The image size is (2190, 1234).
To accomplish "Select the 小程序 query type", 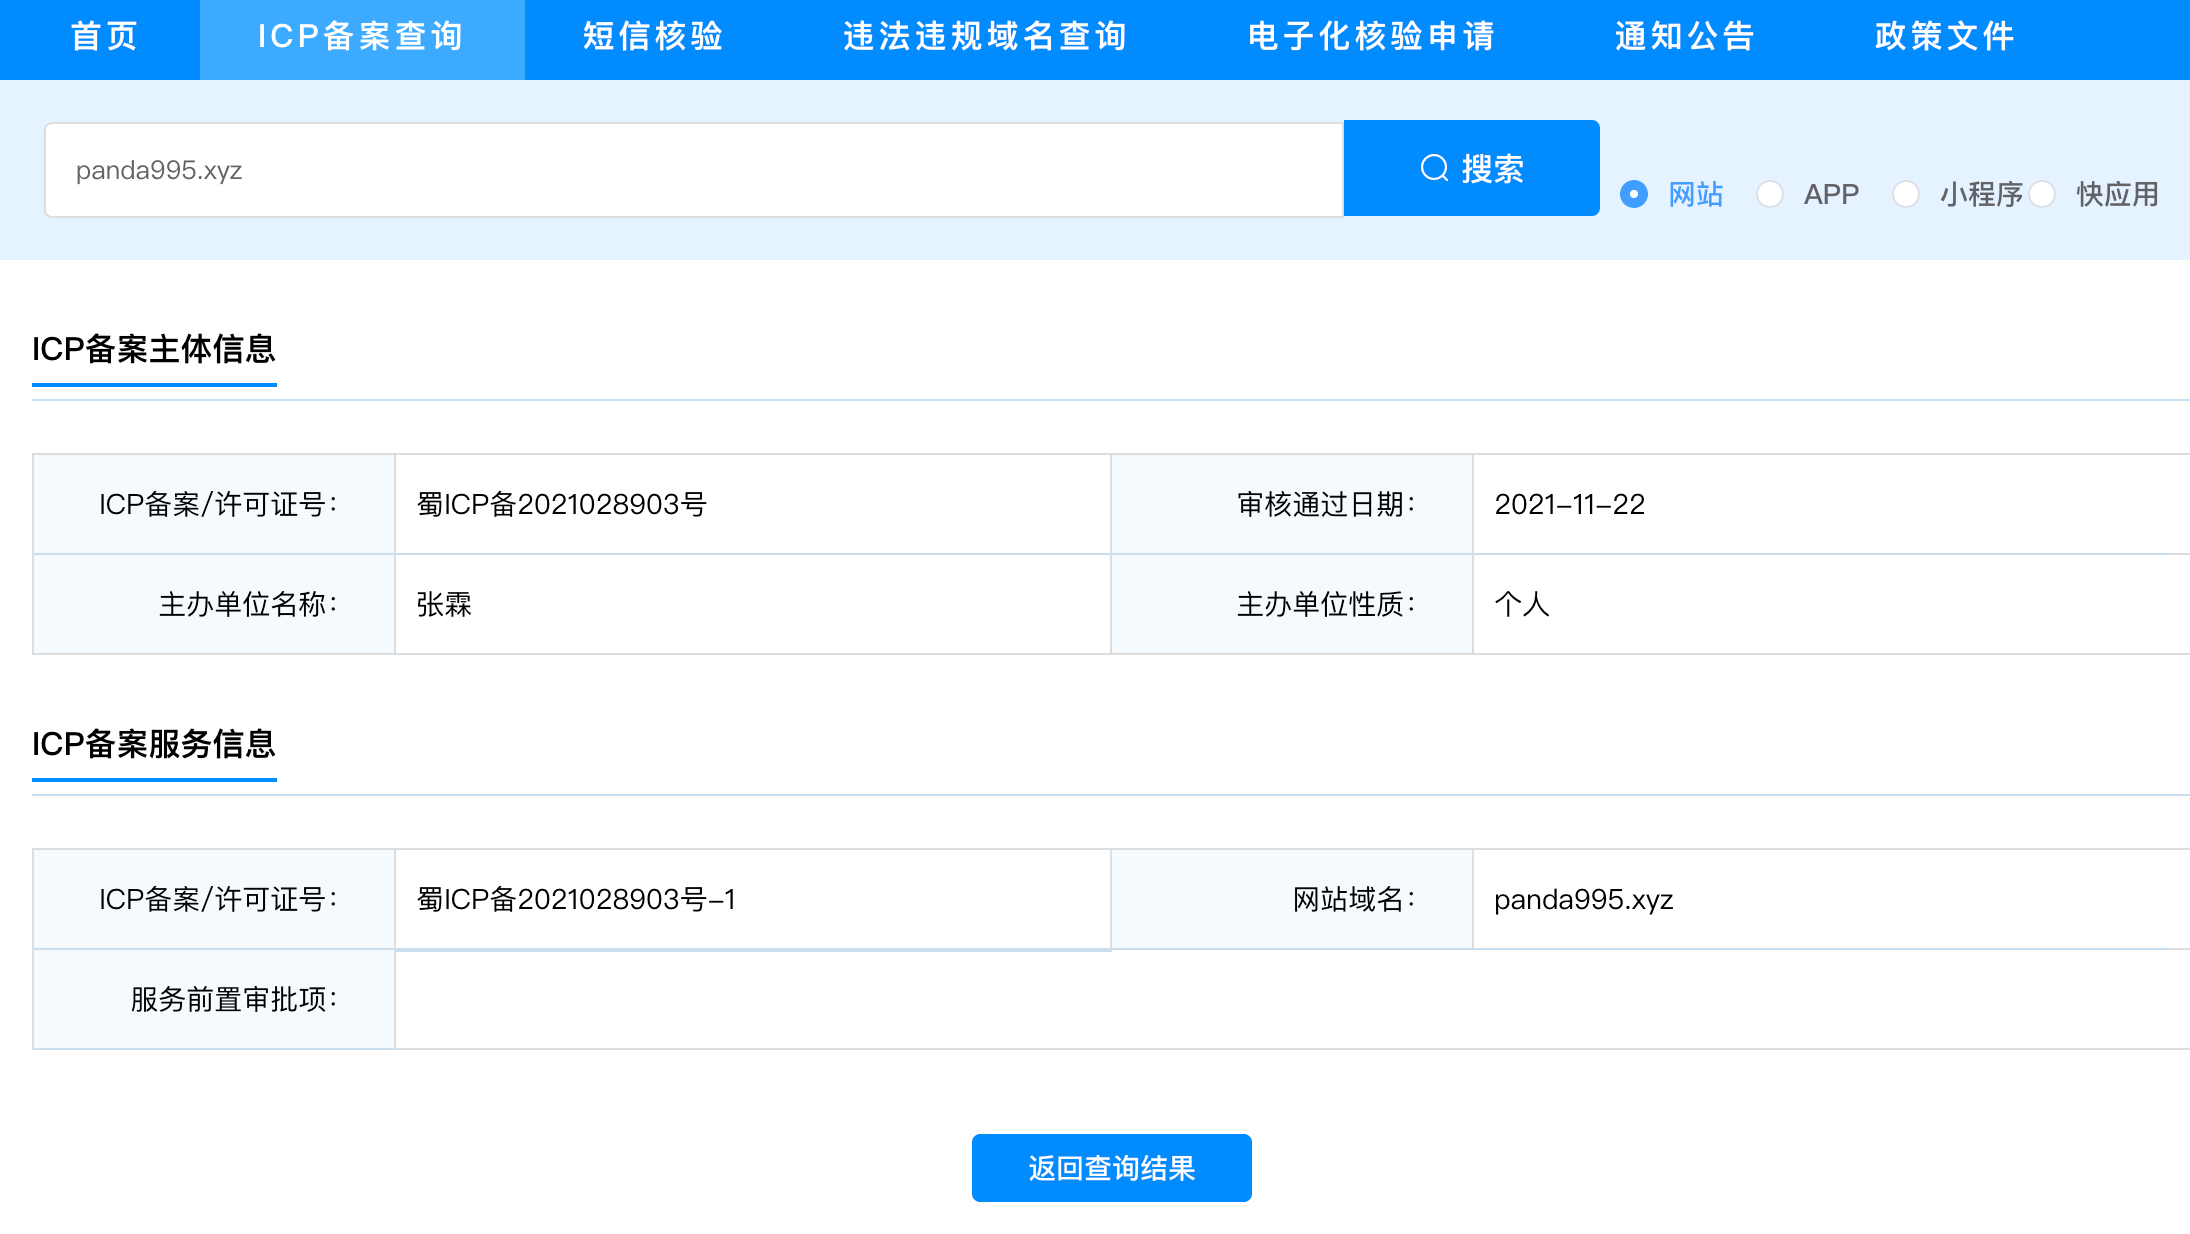I will [1908, 194].
